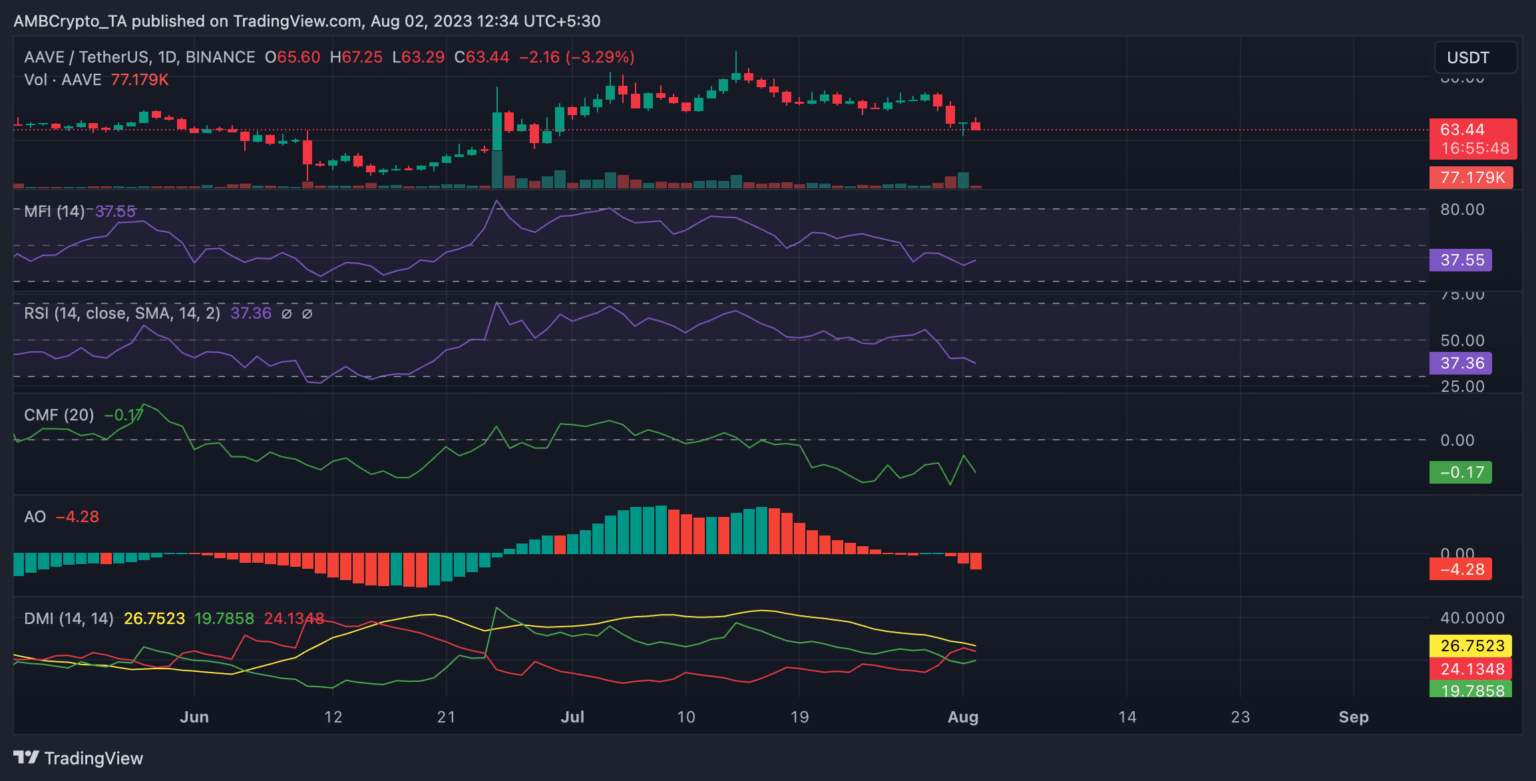Click the 77.179K volume tag on price axis
1536x781 pixels.
pos(1472,178)
